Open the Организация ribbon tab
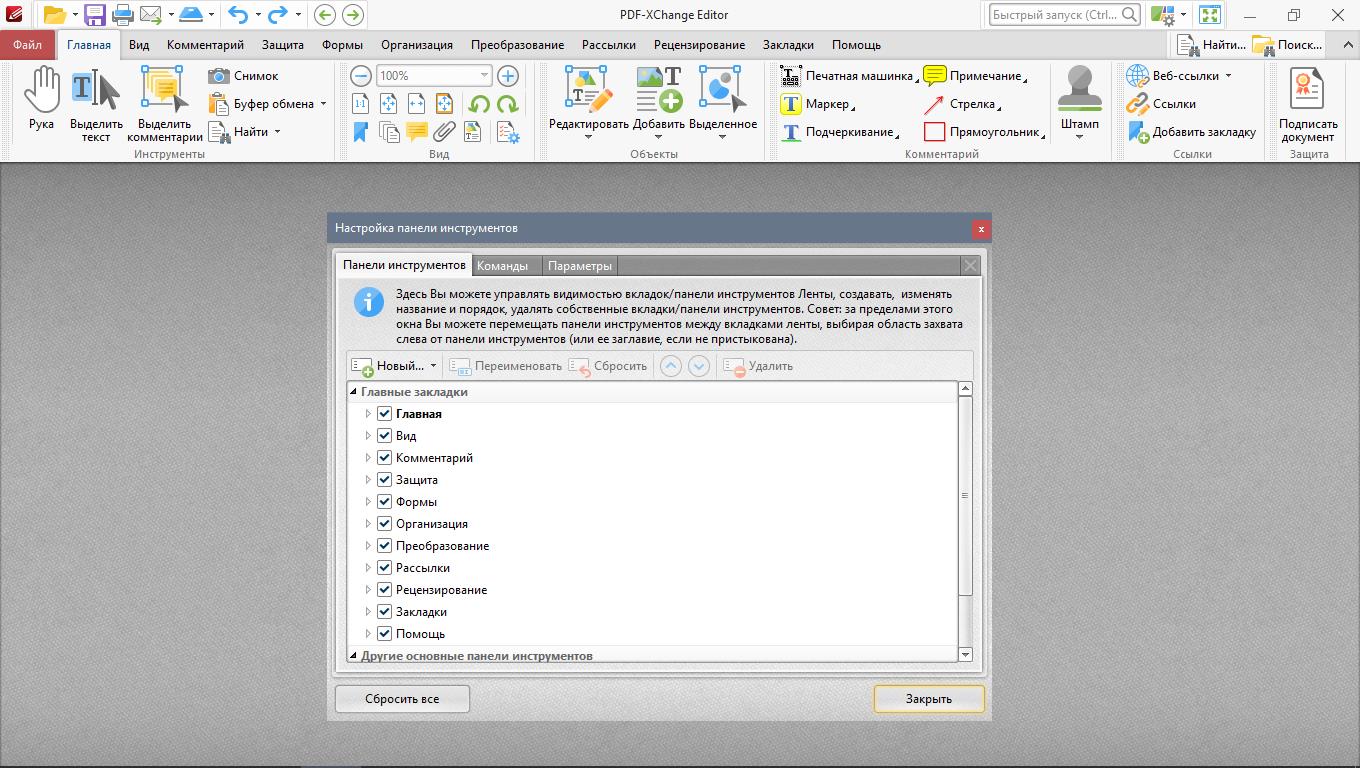 point(417,45)
